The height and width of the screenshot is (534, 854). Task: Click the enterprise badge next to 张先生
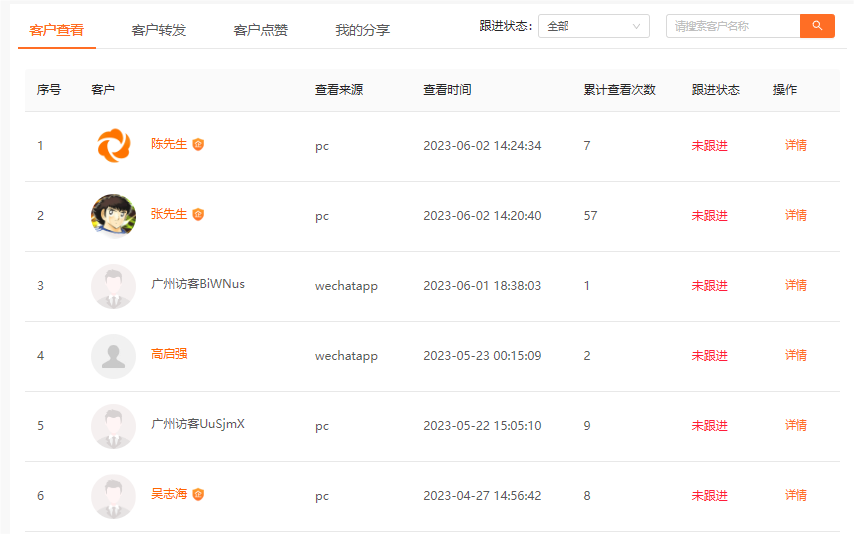click(198, 214)
